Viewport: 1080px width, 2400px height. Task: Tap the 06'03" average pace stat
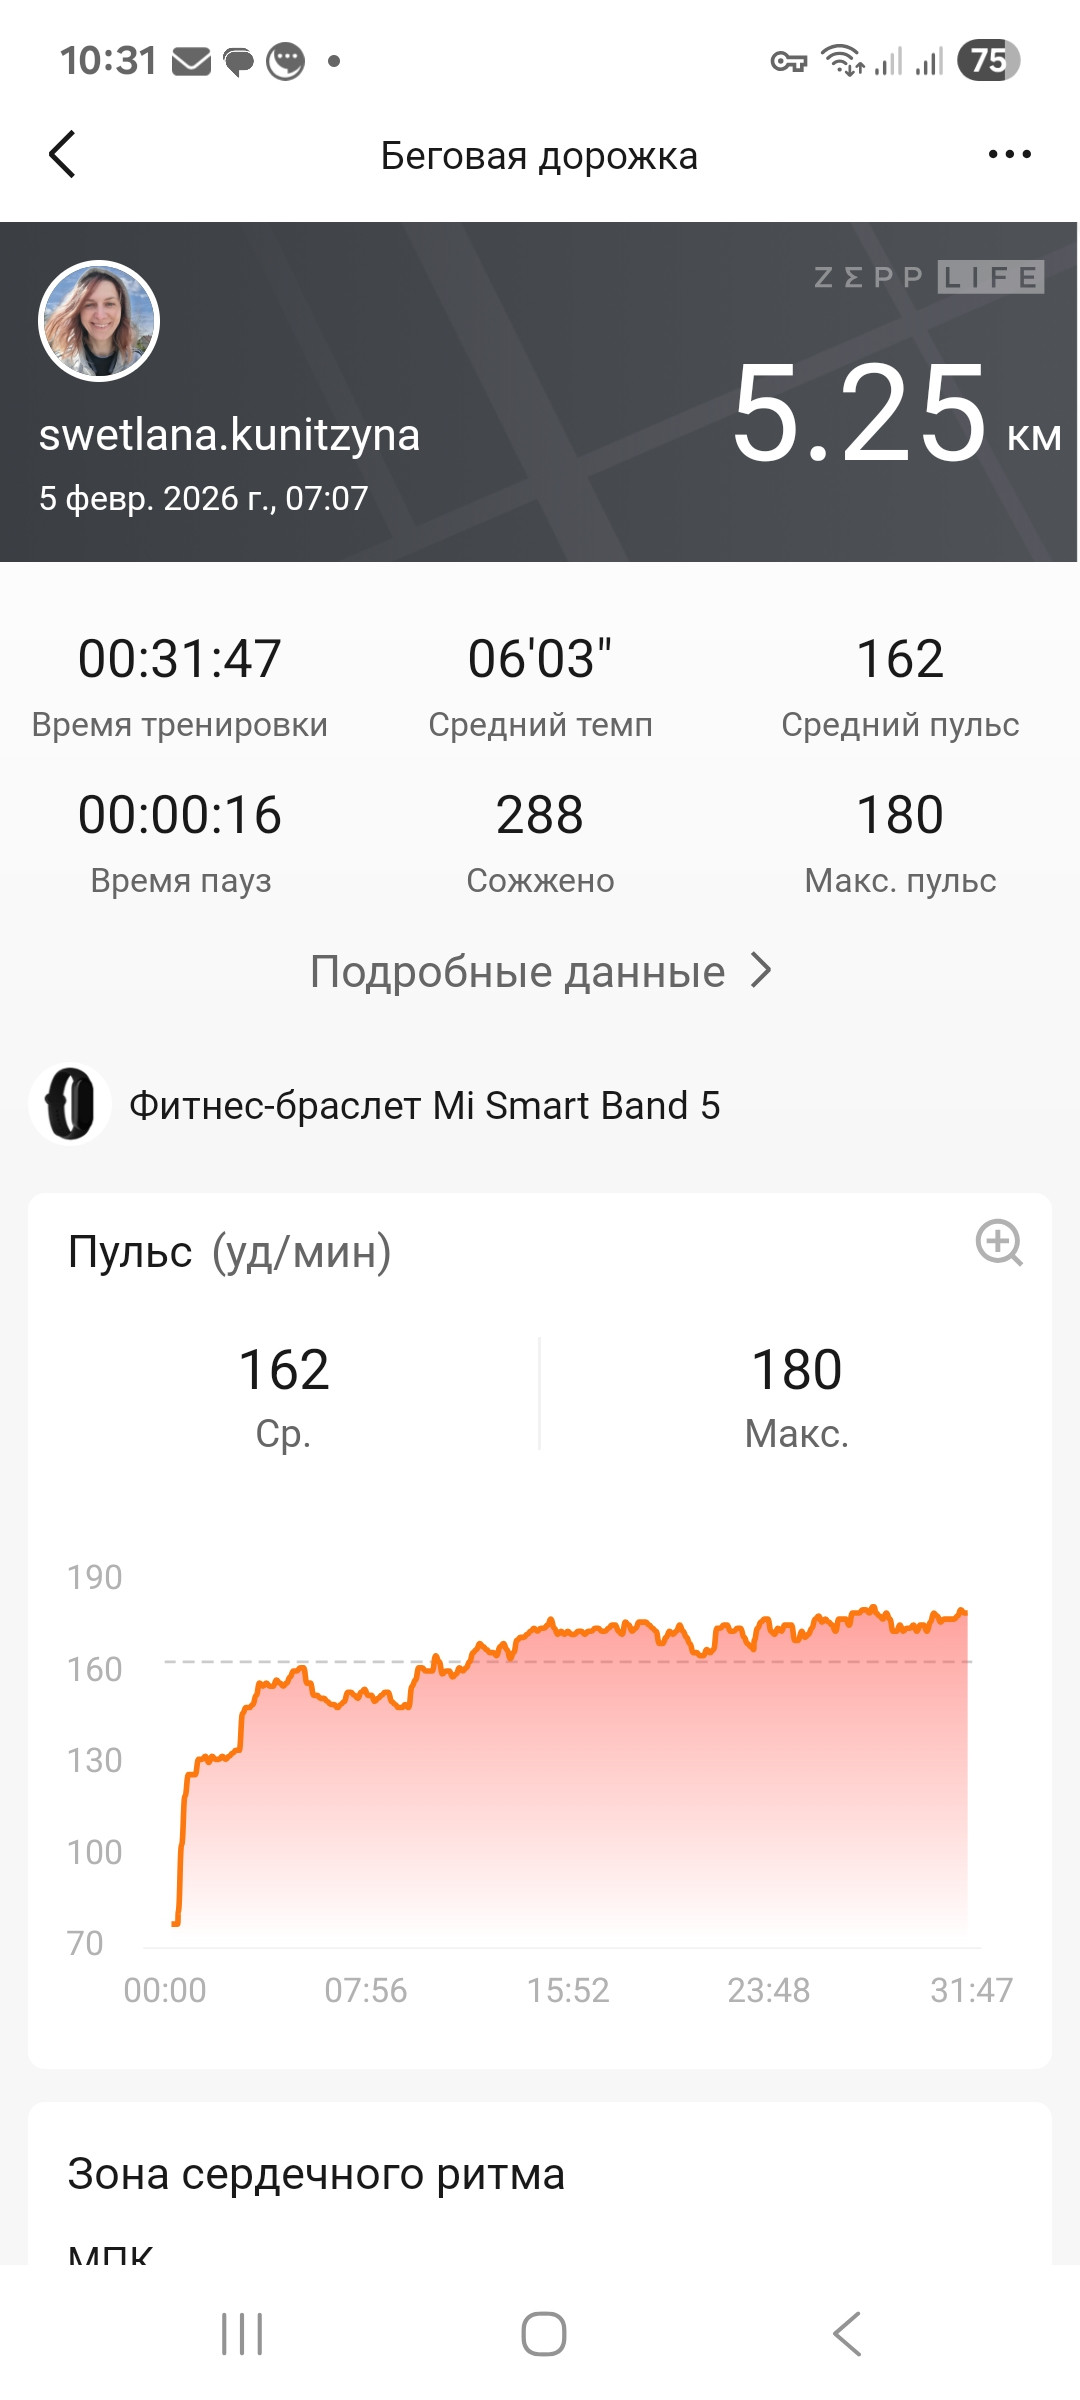coord(540,659)
